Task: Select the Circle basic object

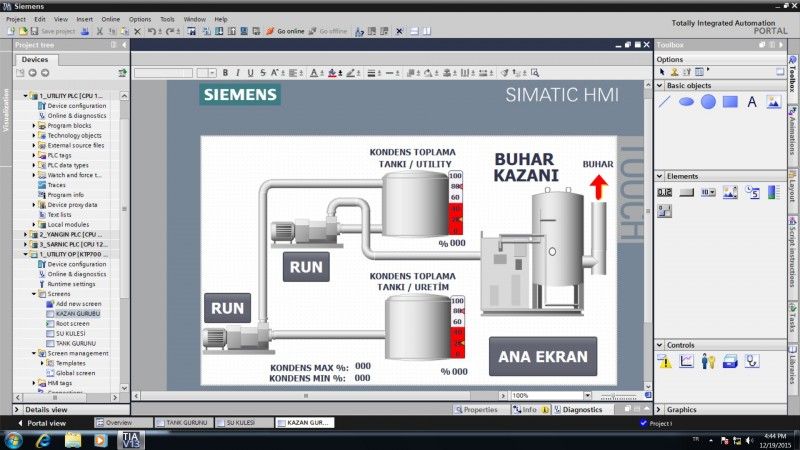Action: [708, 102]
